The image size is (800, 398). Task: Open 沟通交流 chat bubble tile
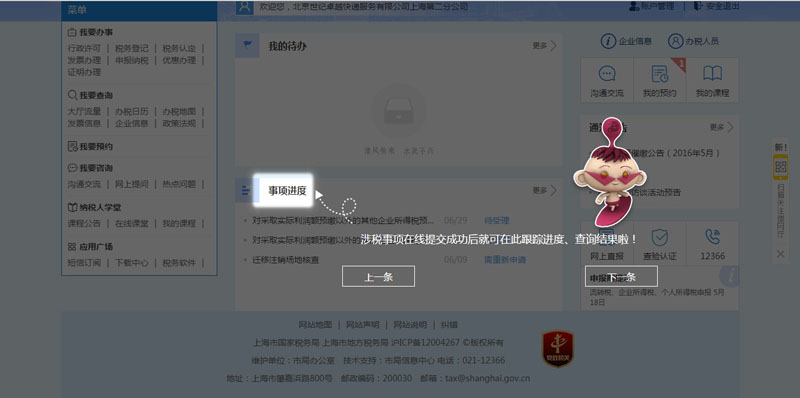607,81
